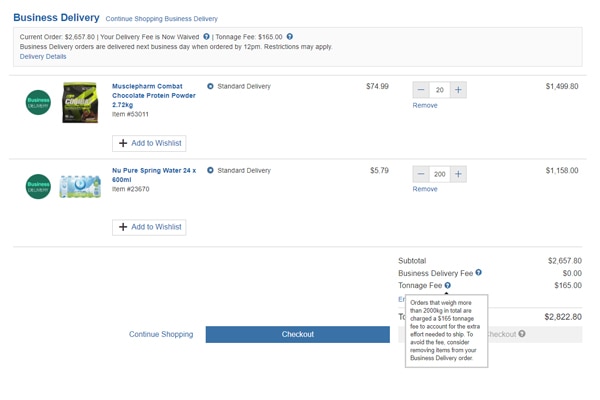Click Business Delivery badge for Musclepharm item
Screen dimensions: 600x400
pos(38,103)
